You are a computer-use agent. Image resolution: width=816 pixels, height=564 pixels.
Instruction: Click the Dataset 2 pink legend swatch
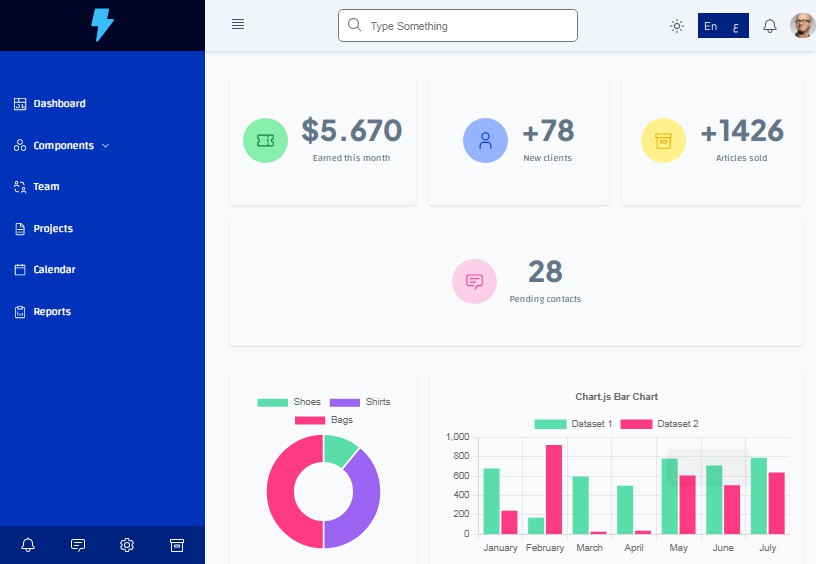pyautogui.click(x=636, y=424)
